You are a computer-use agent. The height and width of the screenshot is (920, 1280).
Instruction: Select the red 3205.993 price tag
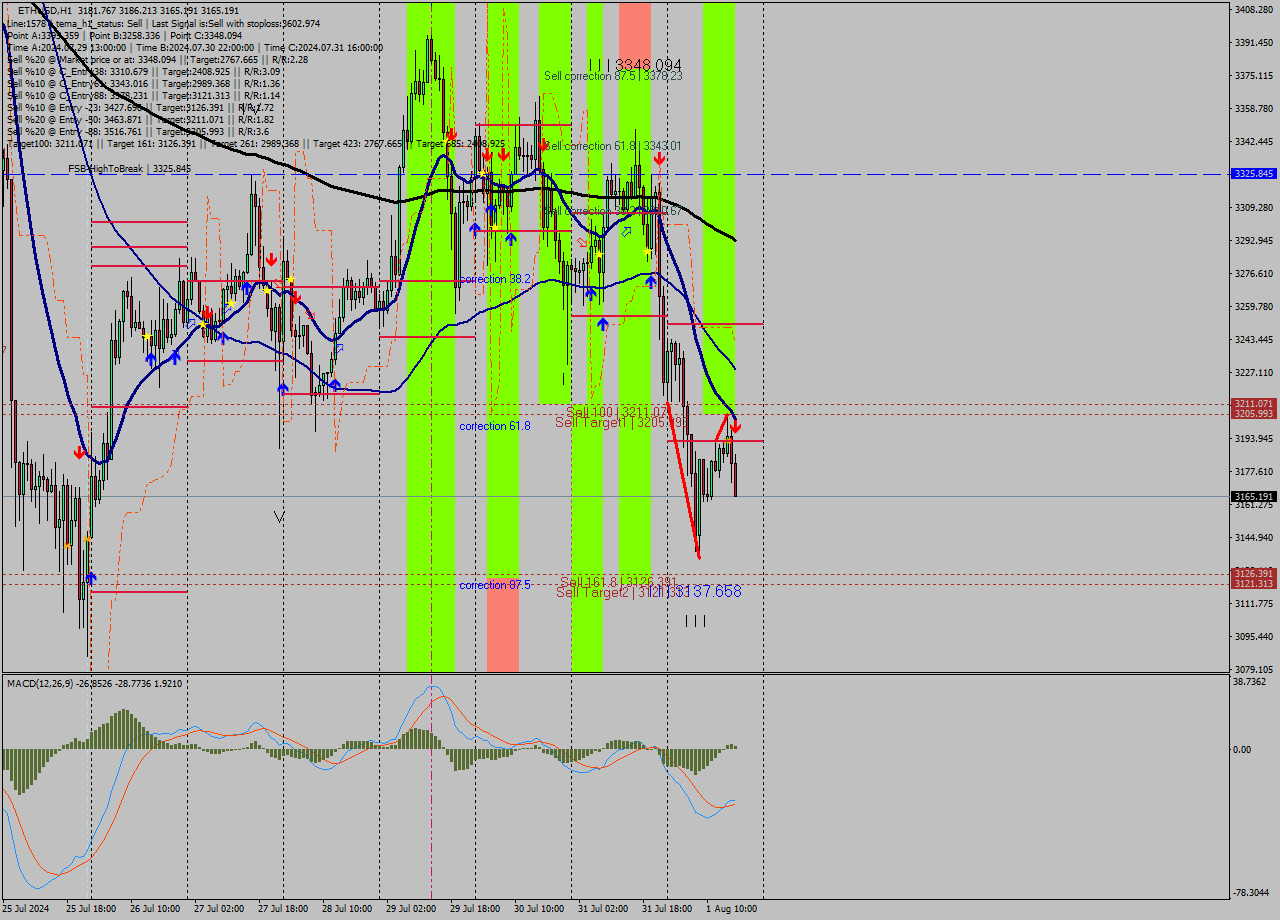point(1254,414)
